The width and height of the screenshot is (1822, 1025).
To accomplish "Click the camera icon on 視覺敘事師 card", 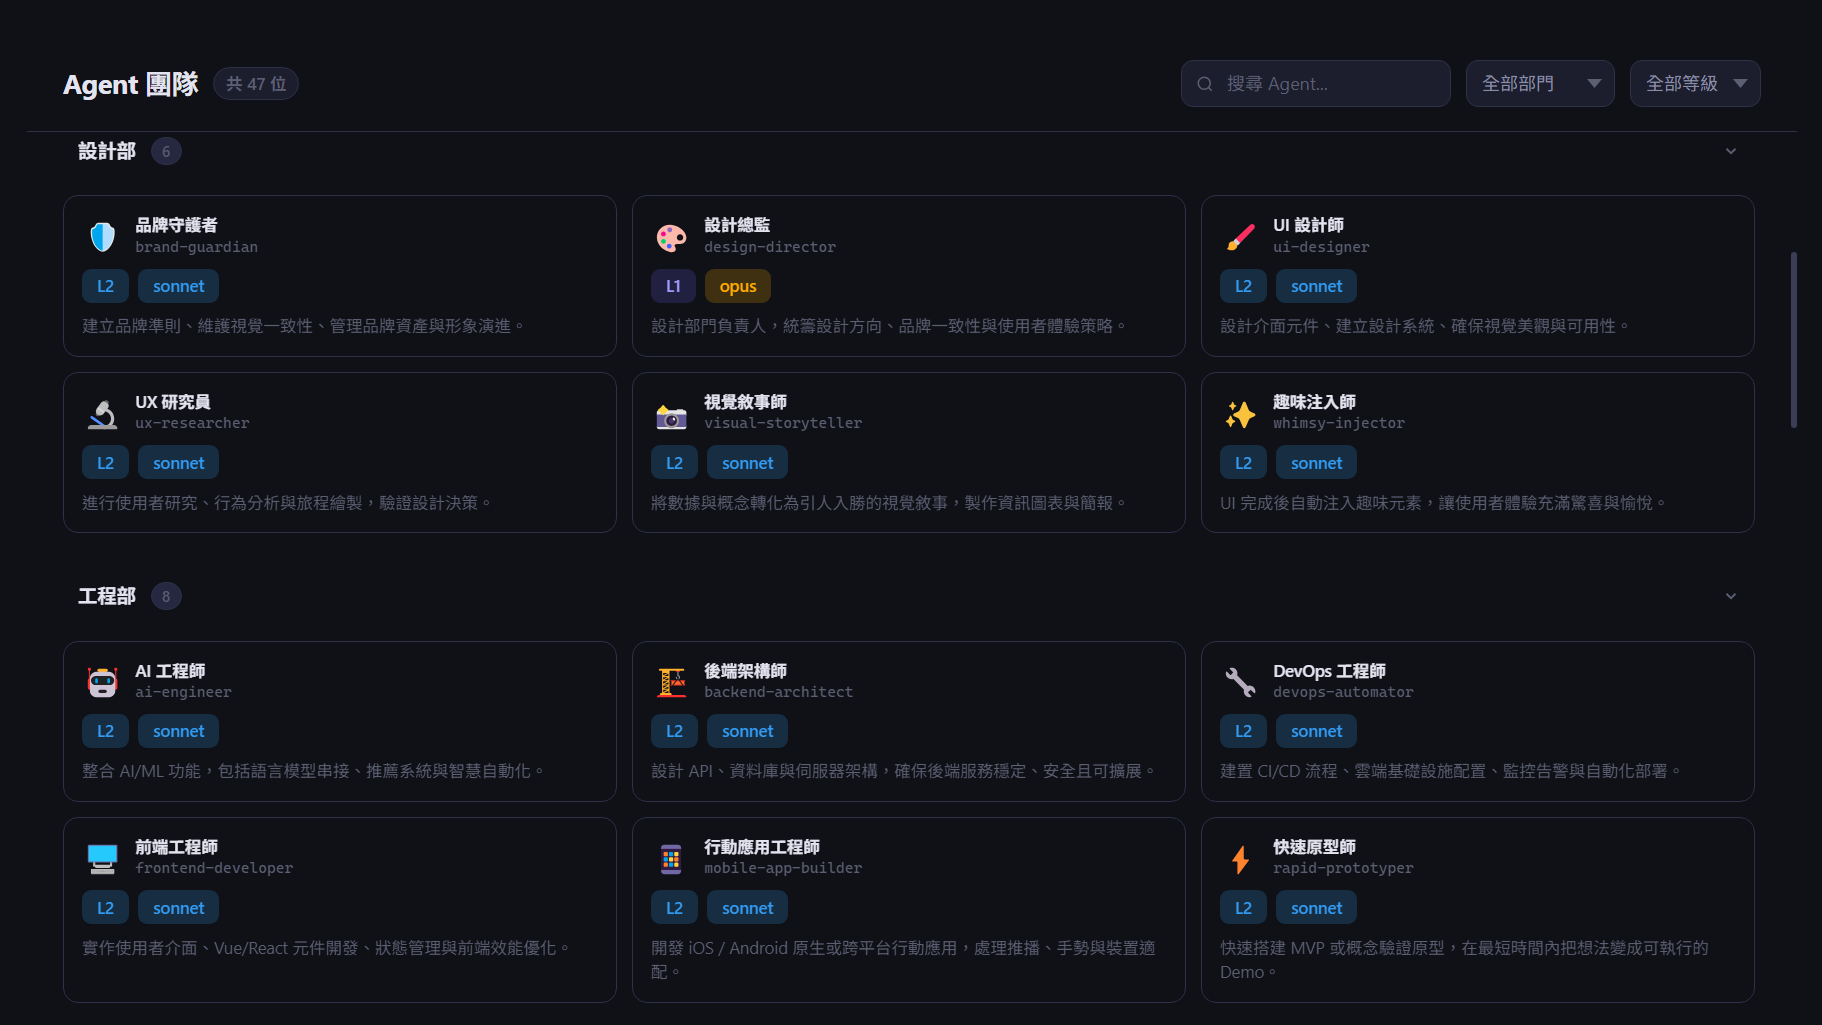I will pyautogui.click(x=671, y=412).
